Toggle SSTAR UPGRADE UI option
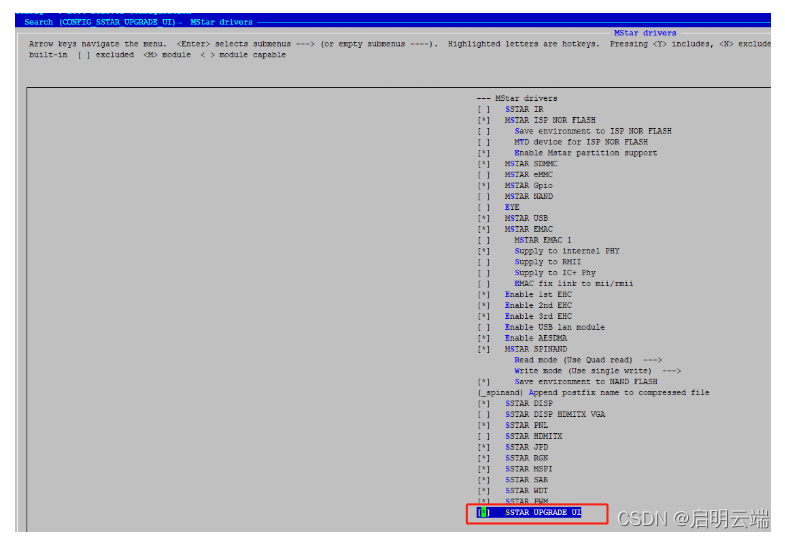 [484, 512]
